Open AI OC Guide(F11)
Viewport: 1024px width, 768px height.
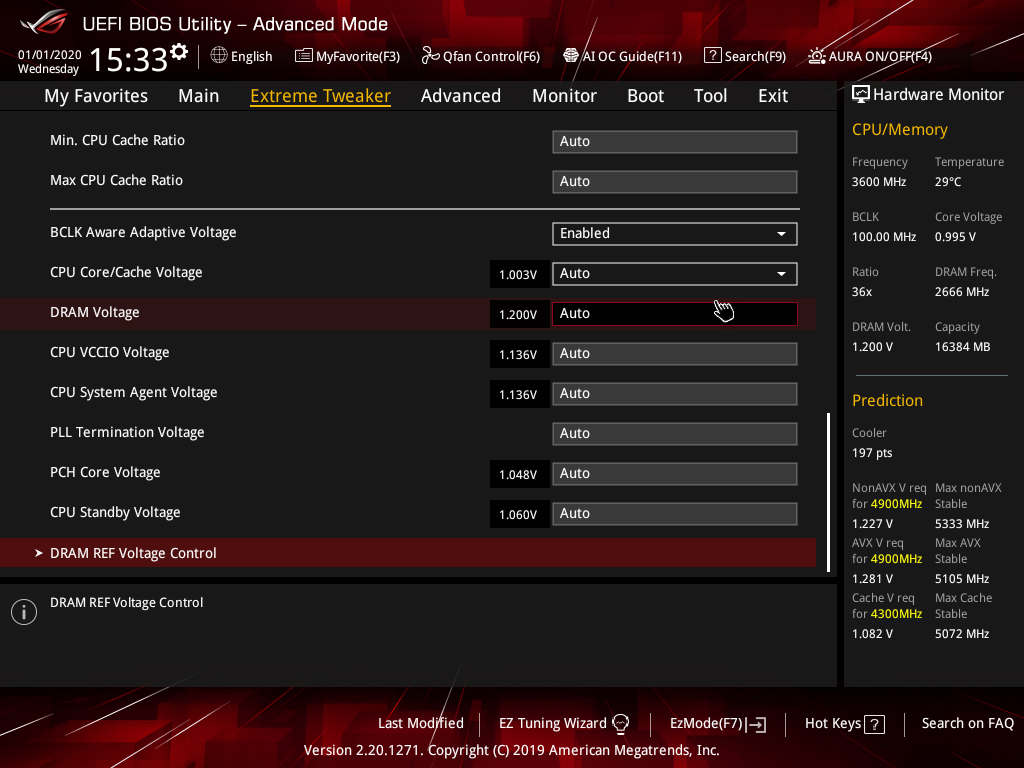point(622,56)
